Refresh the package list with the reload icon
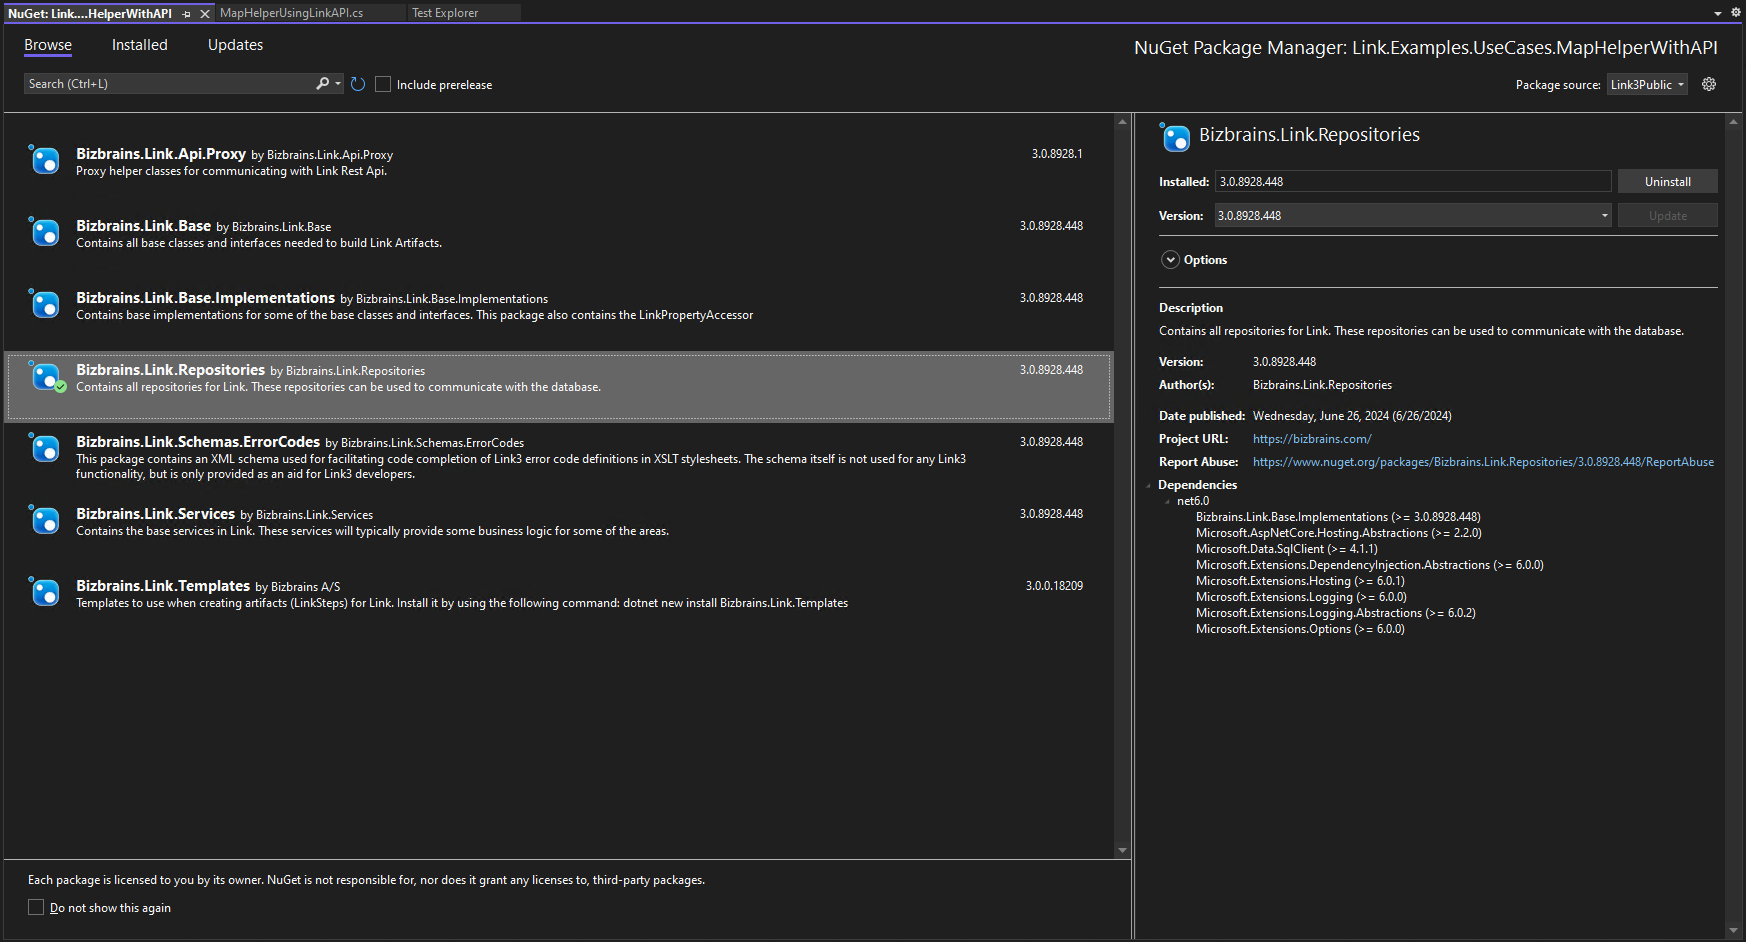 (358, 84)
